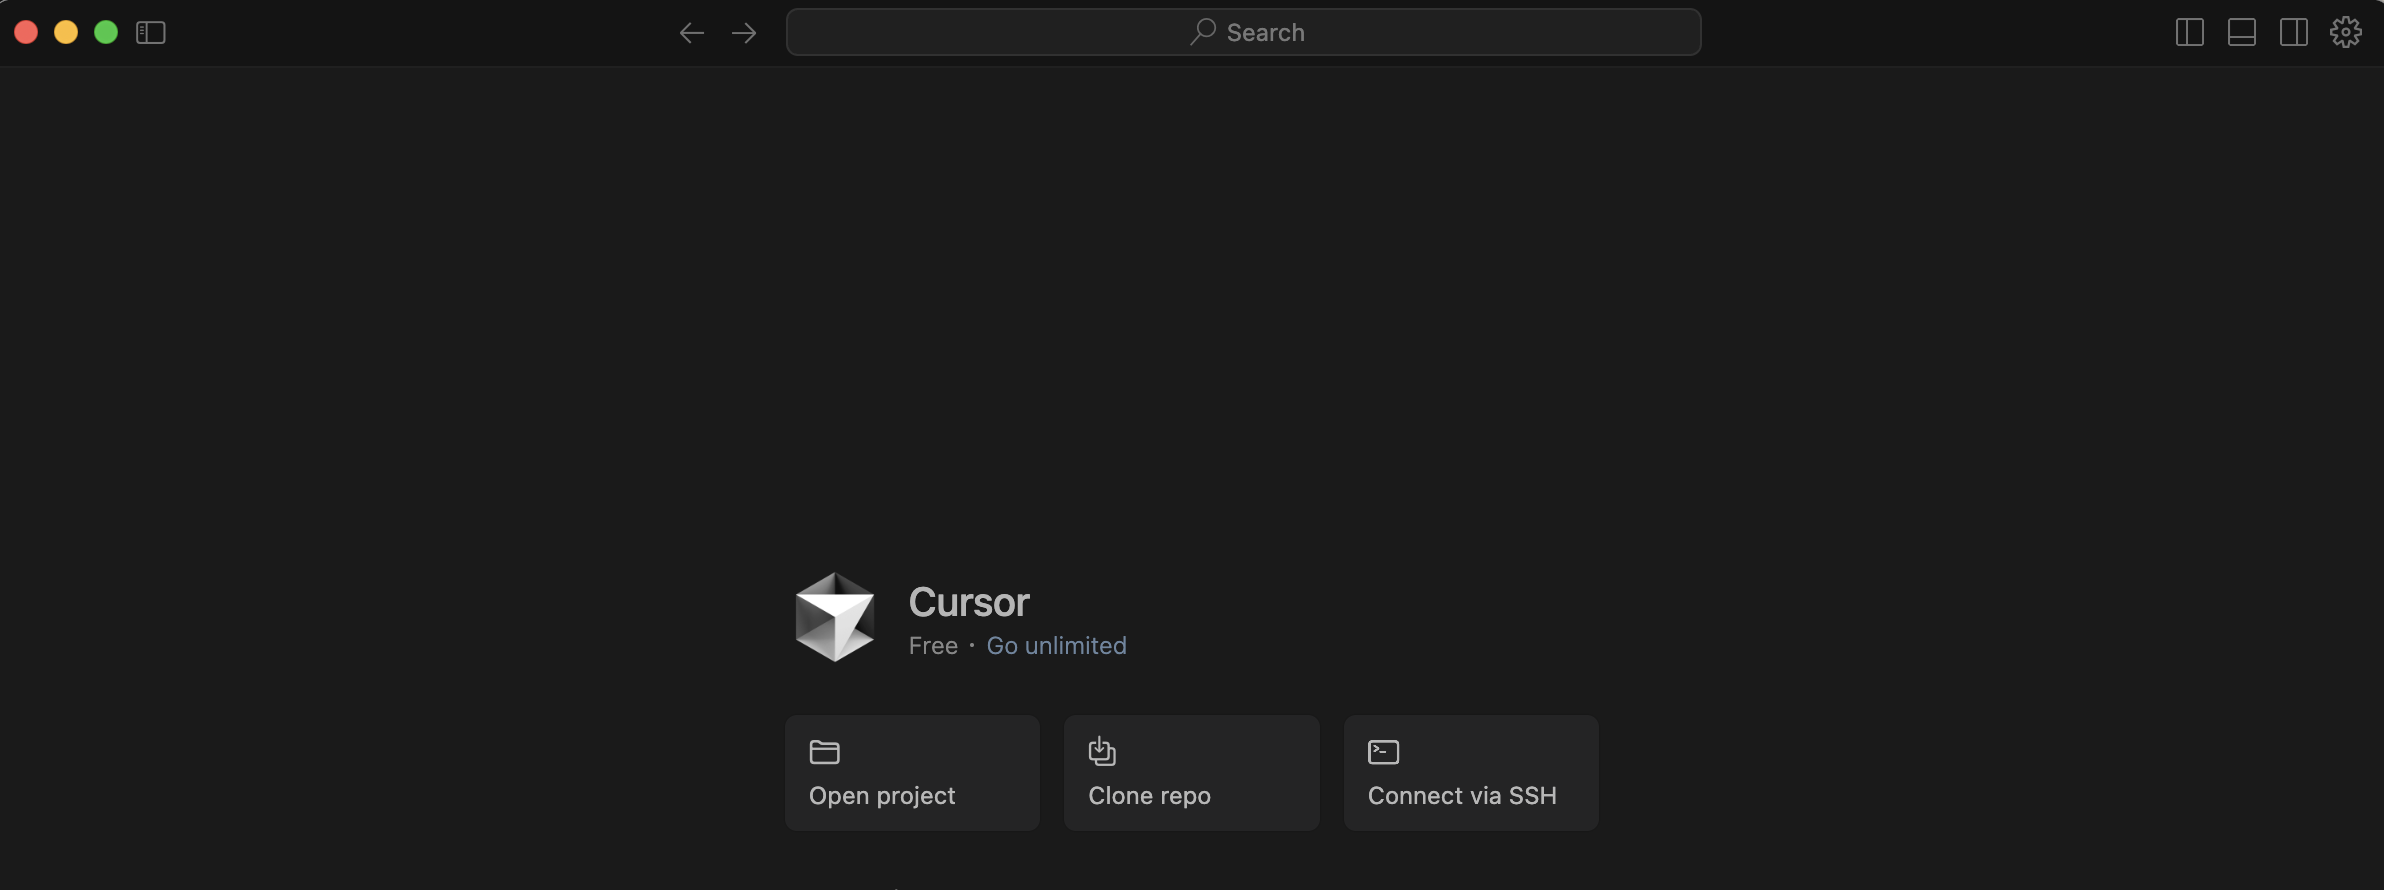This screenshot has width=2384, height=890.
Task: Follow the Go unlimited link
Action: [x=1056, y=646]
